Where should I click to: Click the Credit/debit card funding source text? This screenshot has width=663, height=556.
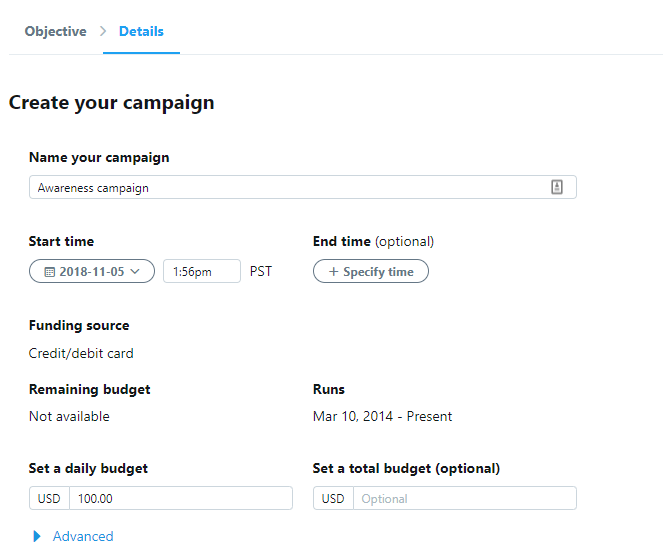81,353
